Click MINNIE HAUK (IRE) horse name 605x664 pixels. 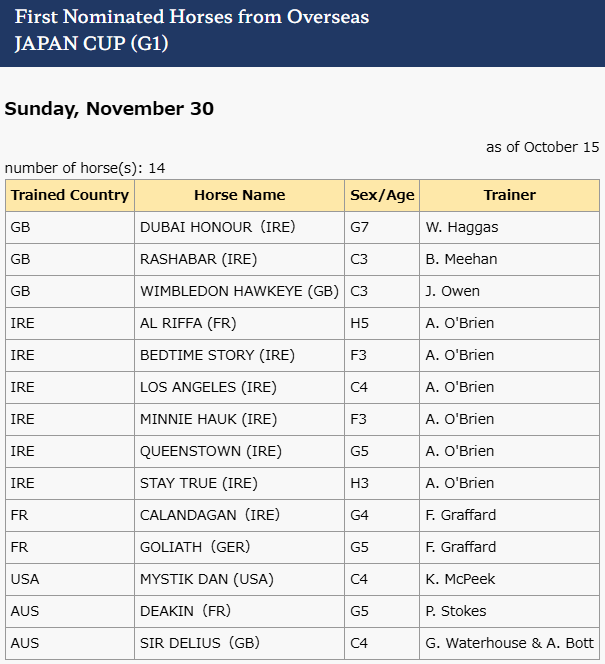[x=208, y=419]
